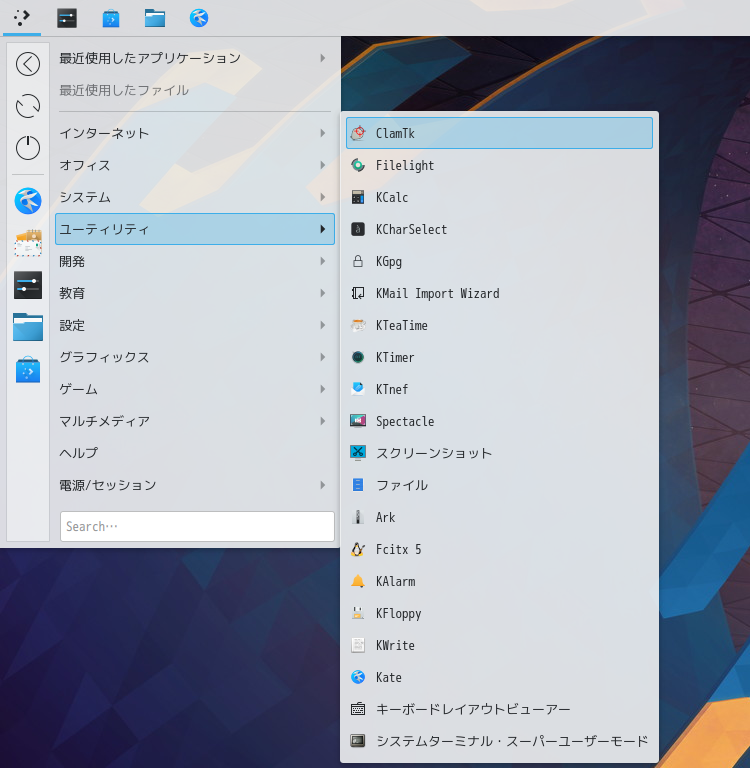Launch Kate from its icon

click(x=358, y=677)
